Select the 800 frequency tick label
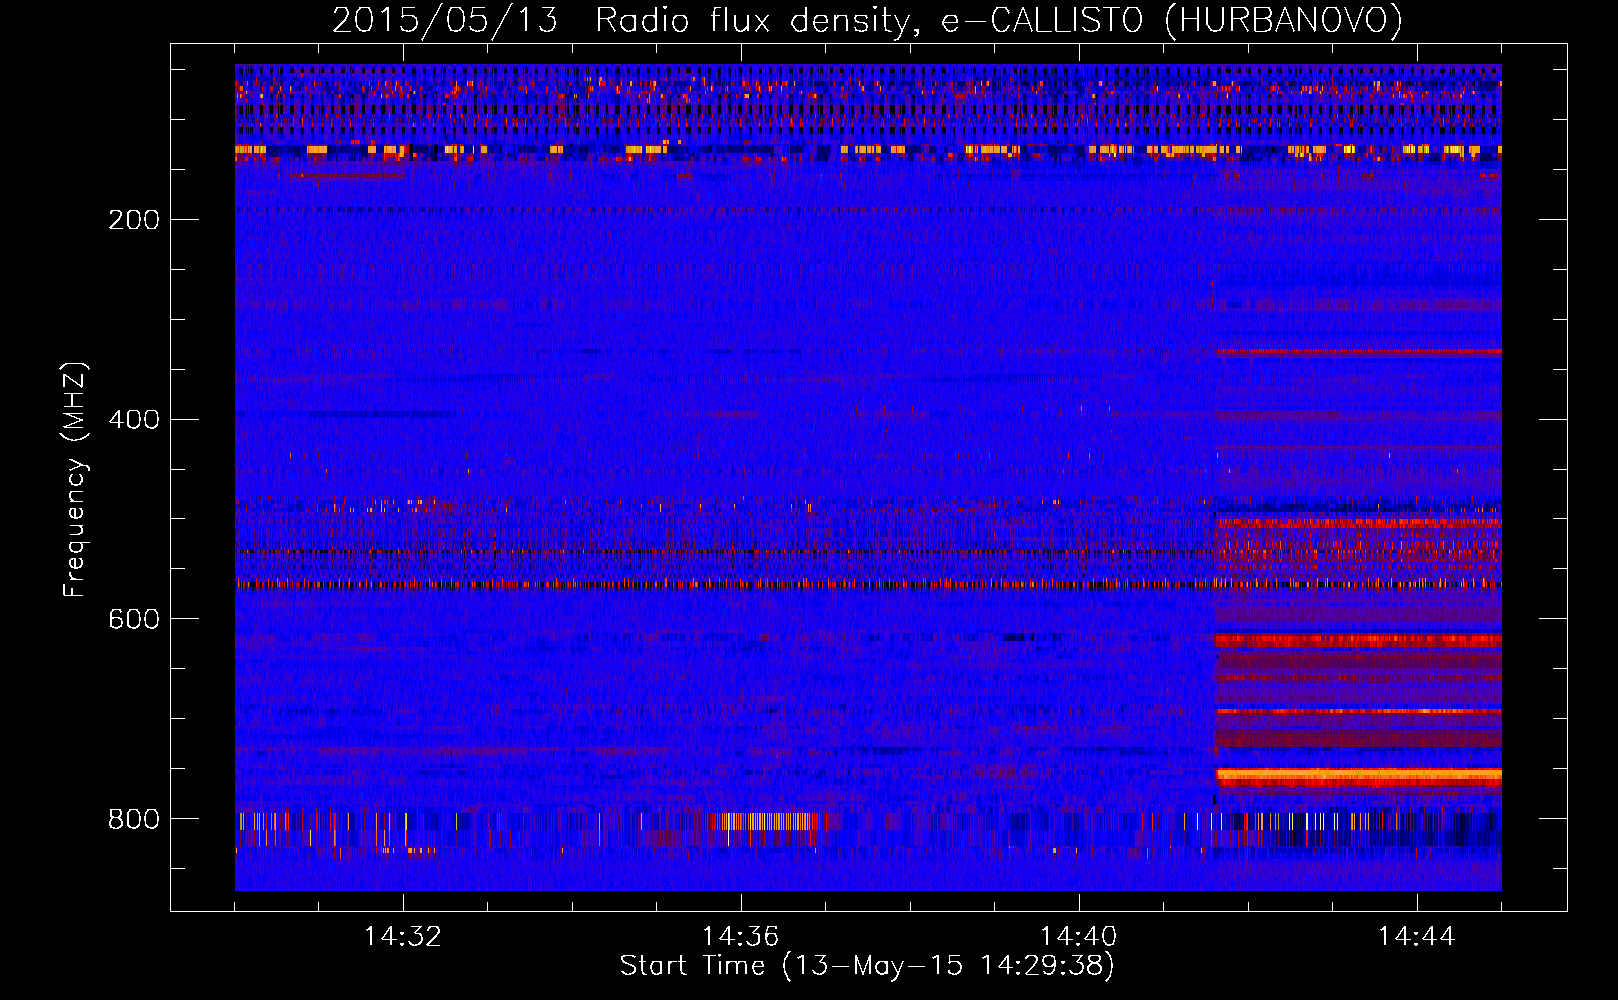1618x1000 pixels. [134, 820]
